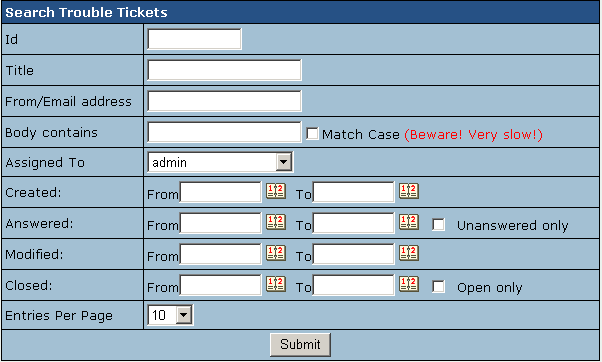Open calendar for Answered To date

tap(408, 222)
